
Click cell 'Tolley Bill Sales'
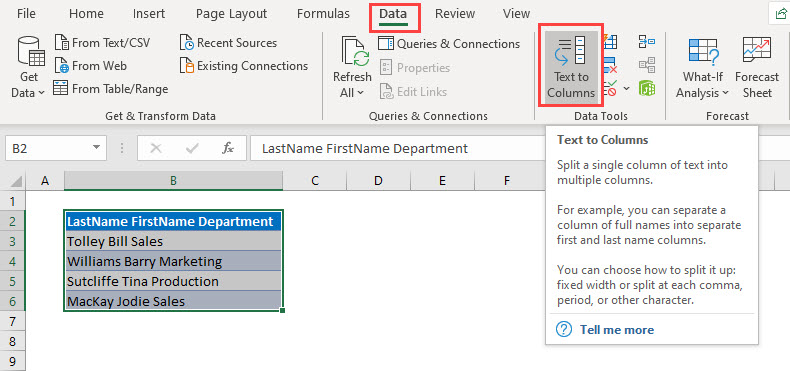point(173,241)
